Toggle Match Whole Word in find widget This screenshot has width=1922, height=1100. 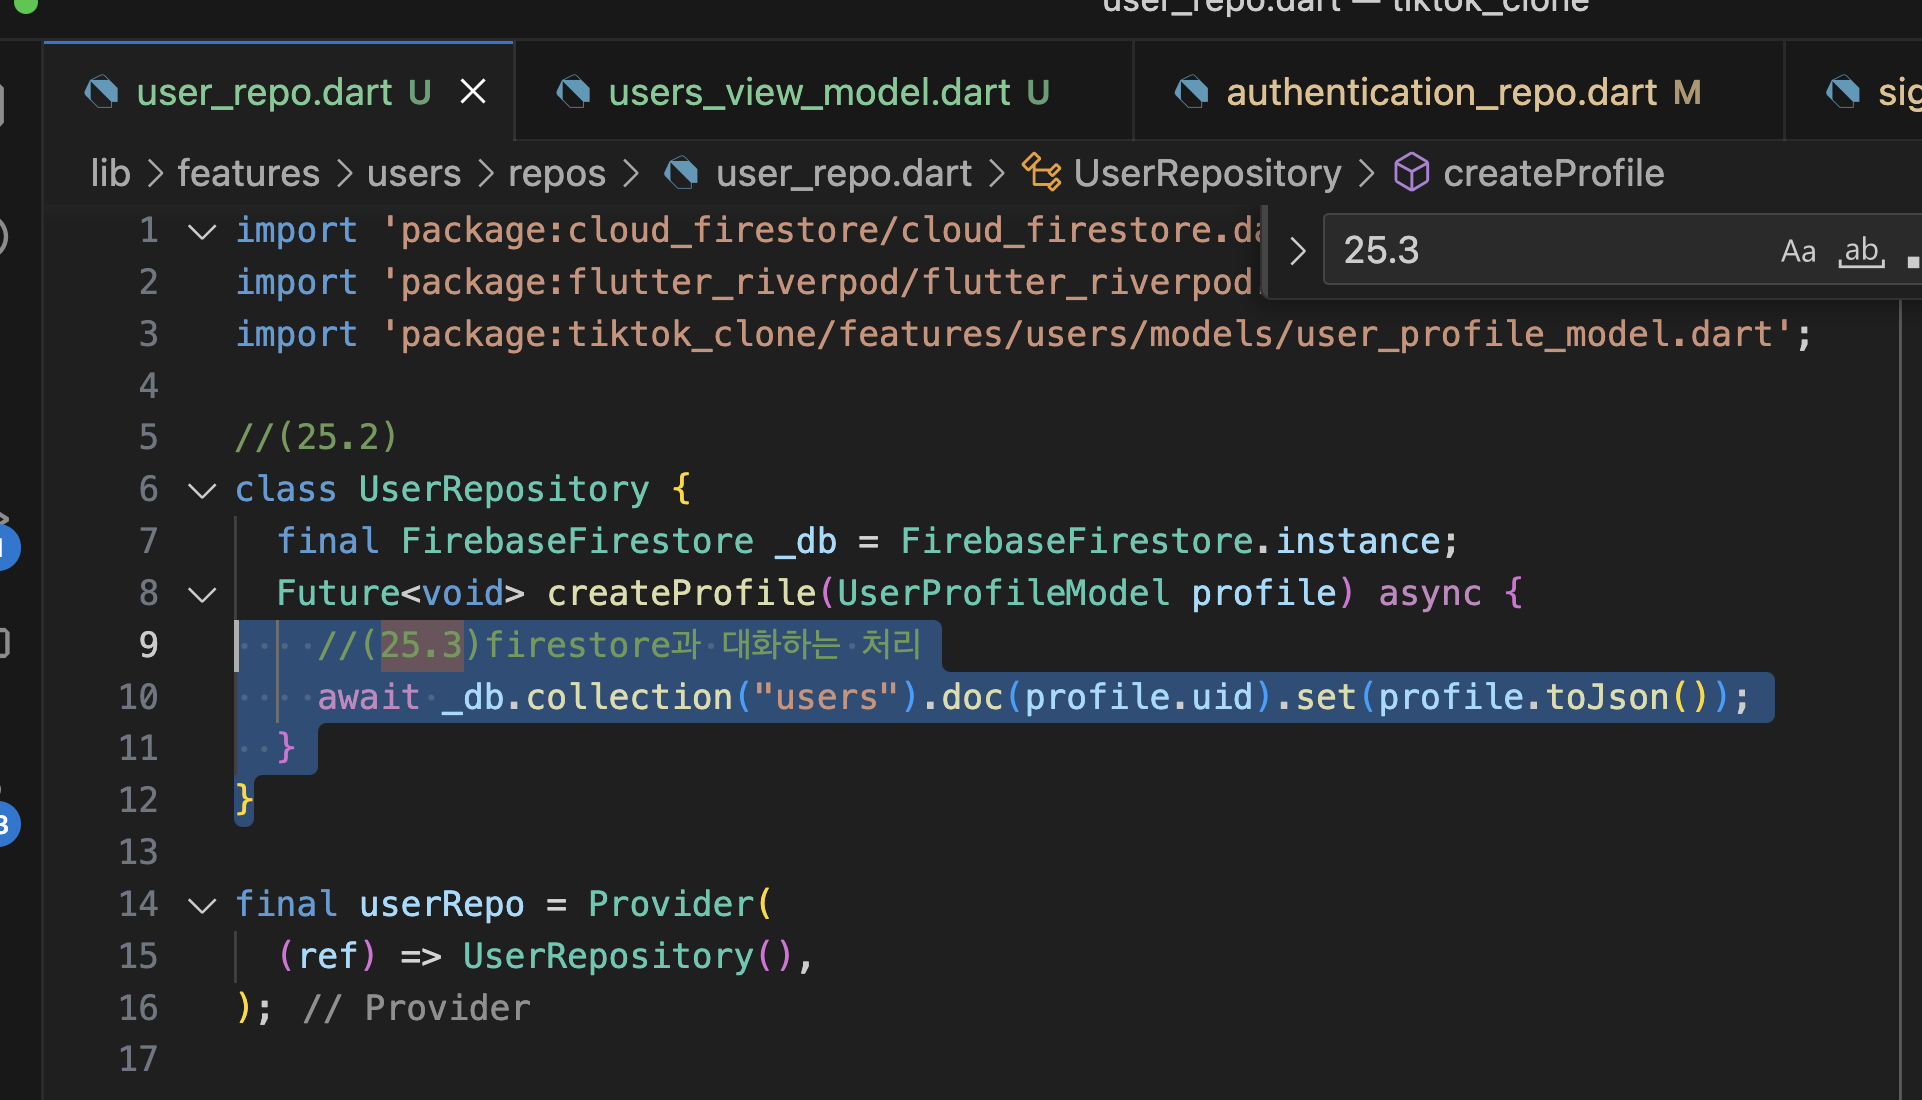coord(1860,251)
